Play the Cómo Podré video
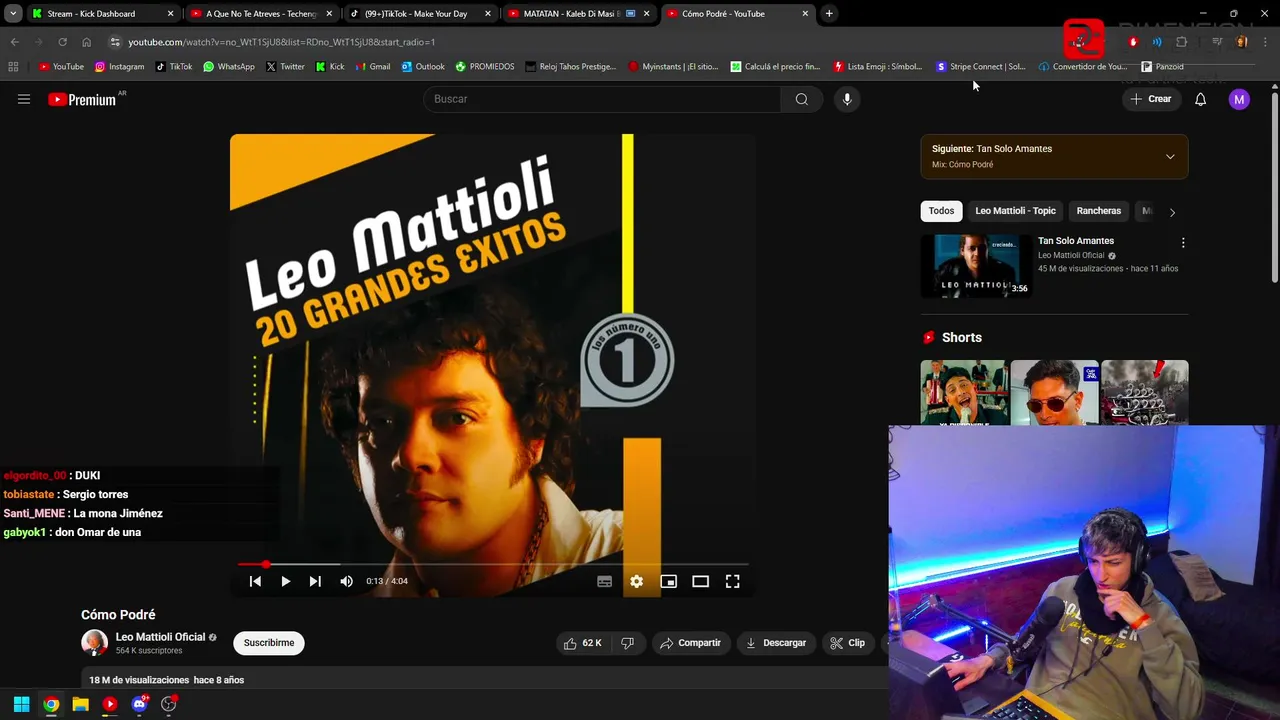 point(285,581)
